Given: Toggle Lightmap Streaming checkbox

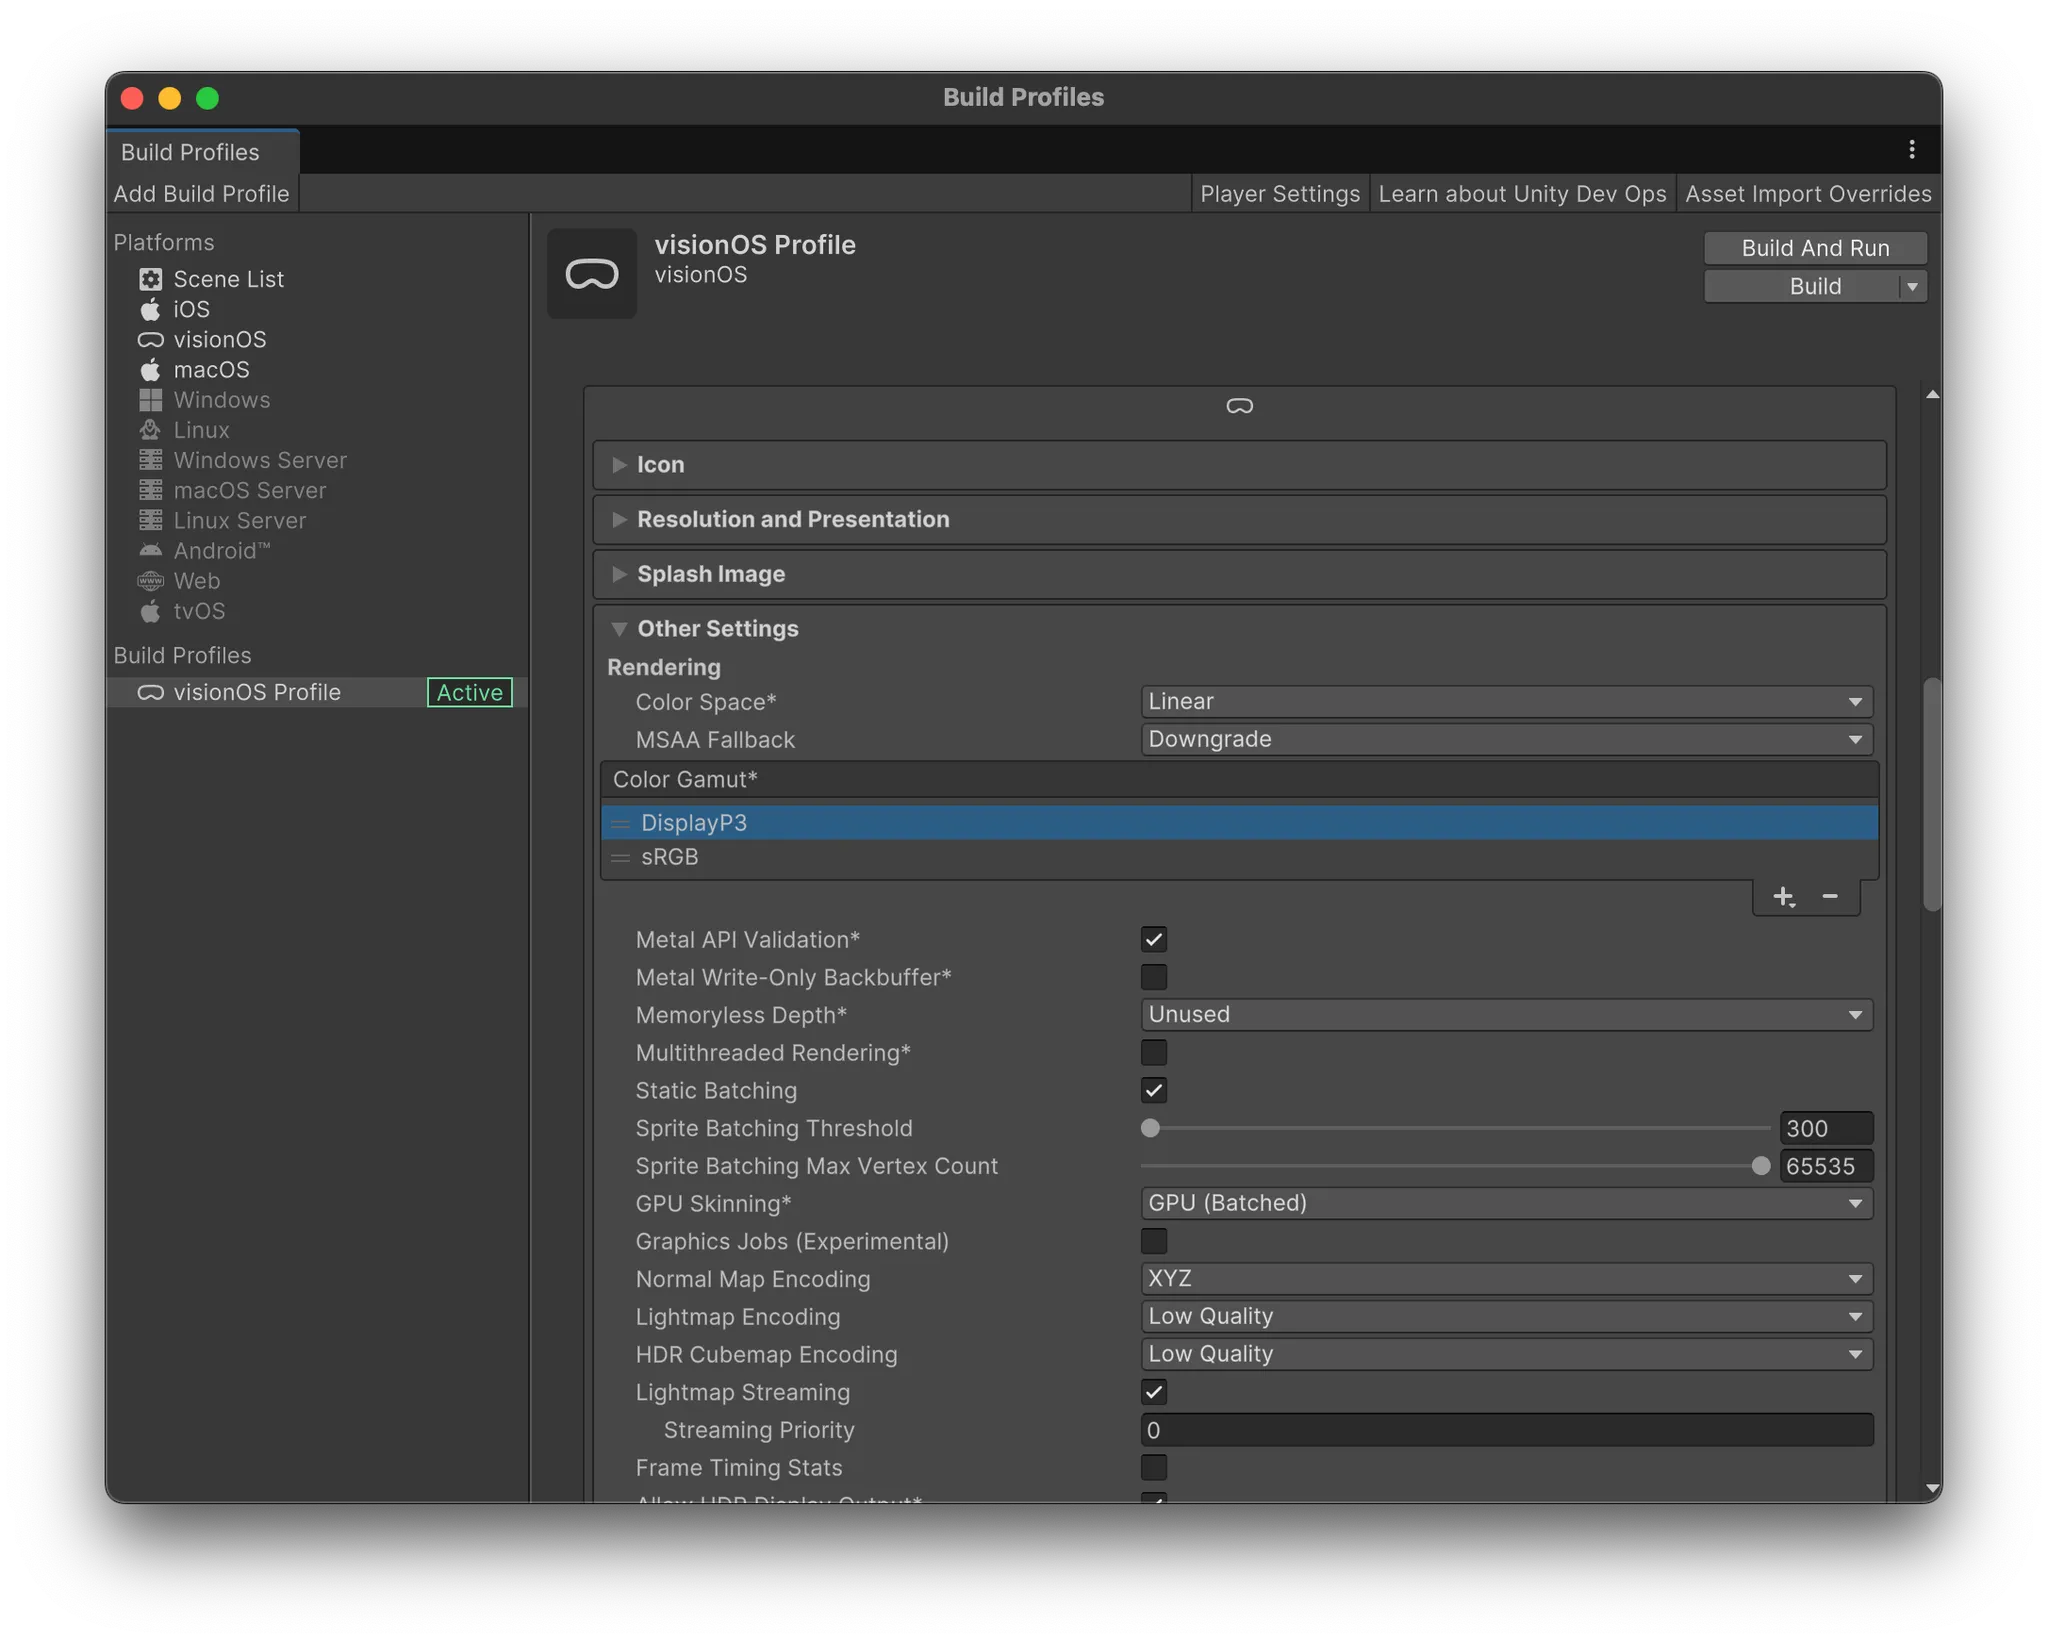Looking at the screenshot, I should [1153, 1392].
